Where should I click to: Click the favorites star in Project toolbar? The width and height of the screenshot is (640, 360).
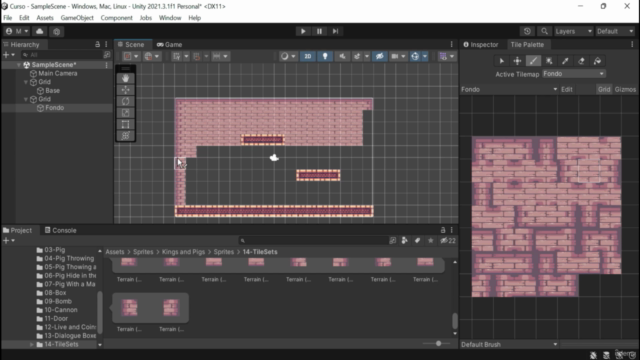coord(430,241)
